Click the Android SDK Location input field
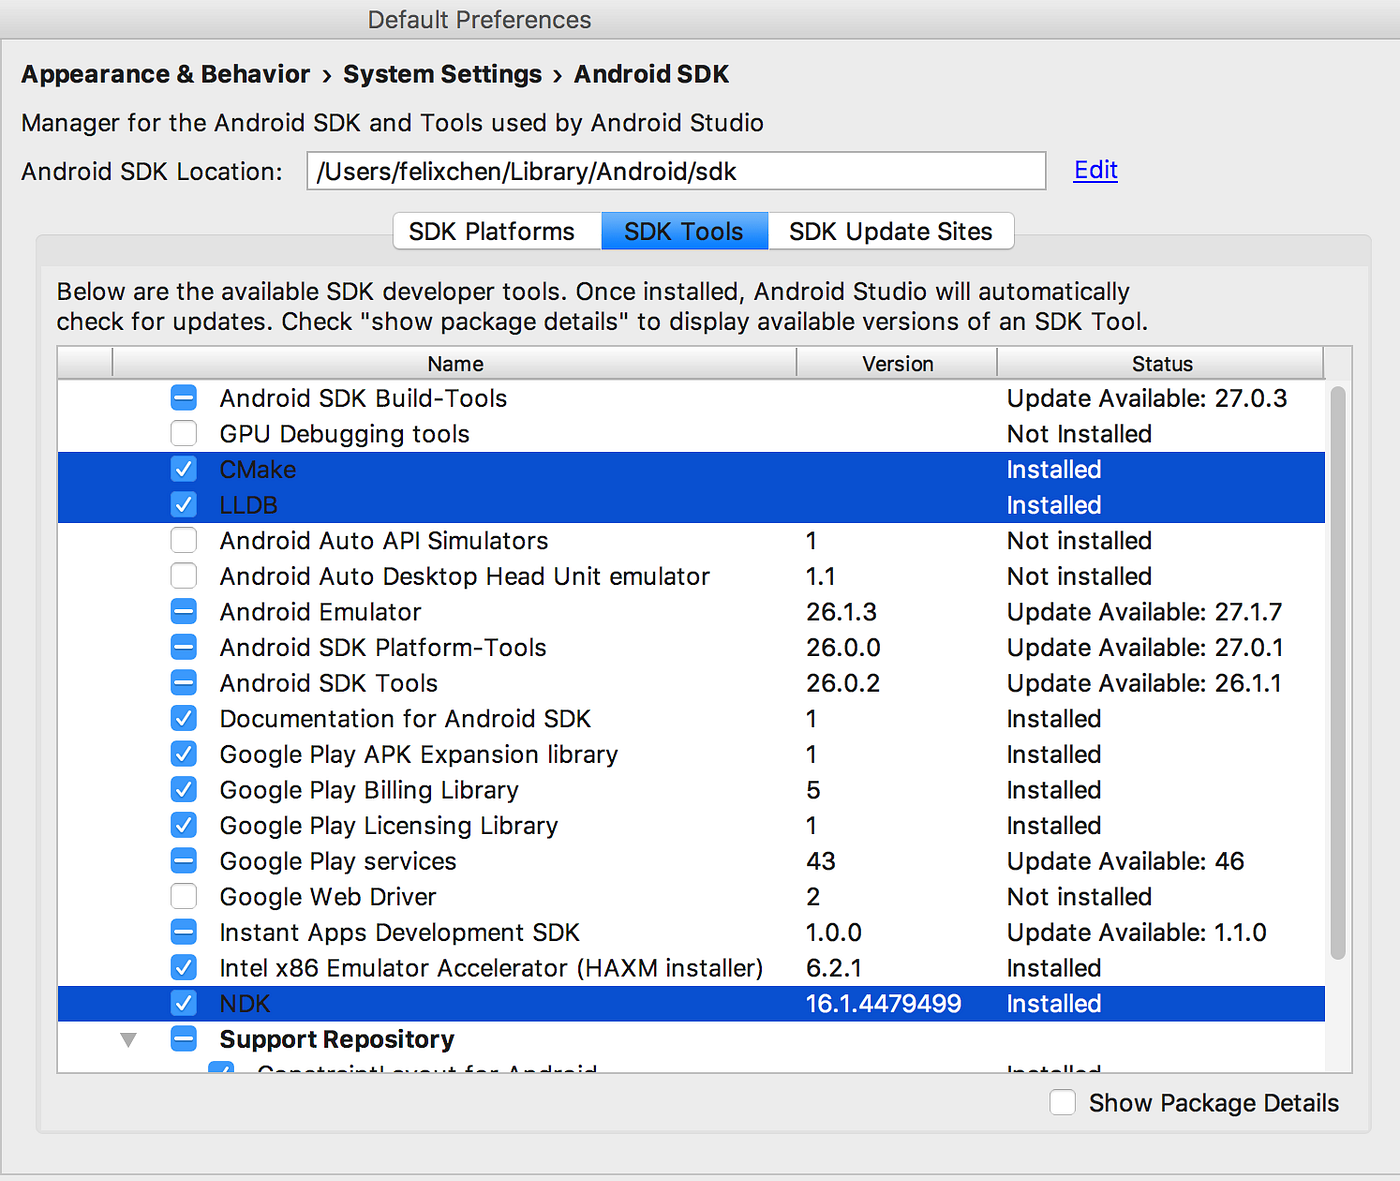This screenshot has height=1181, width=1400. 675,170
